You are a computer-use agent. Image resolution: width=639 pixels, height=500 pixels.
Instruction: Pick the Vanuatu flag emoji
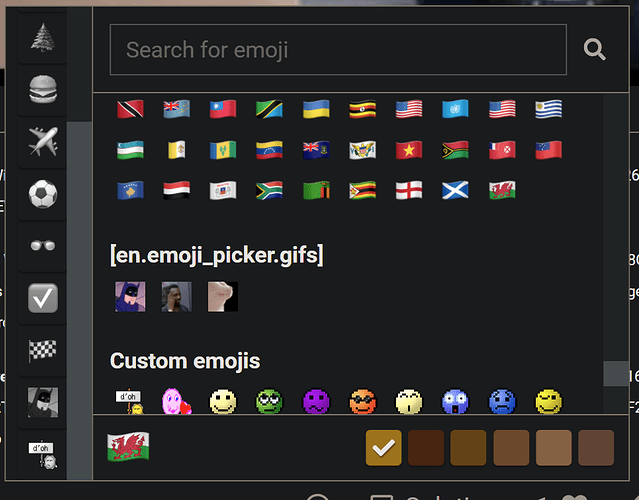(456, 150)
